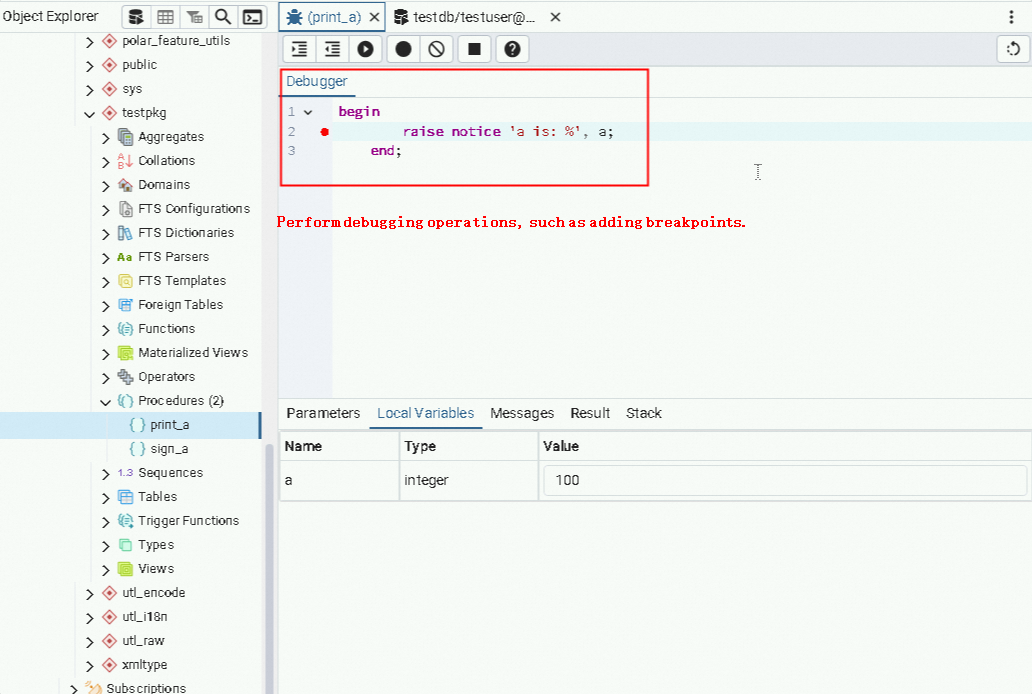Click Continue/Start debugger button

(365, 49)
